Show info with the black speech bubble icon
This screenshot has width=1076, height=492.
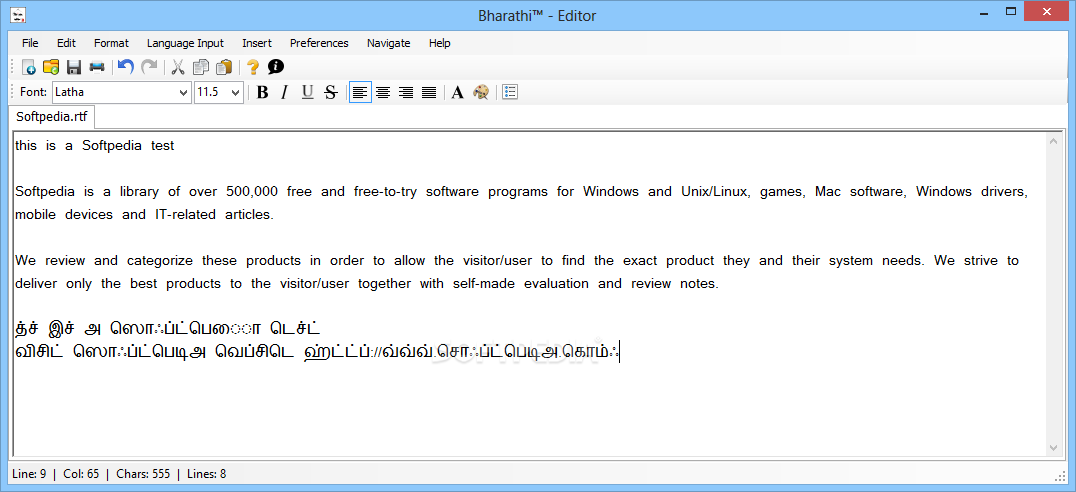point(276,67)
